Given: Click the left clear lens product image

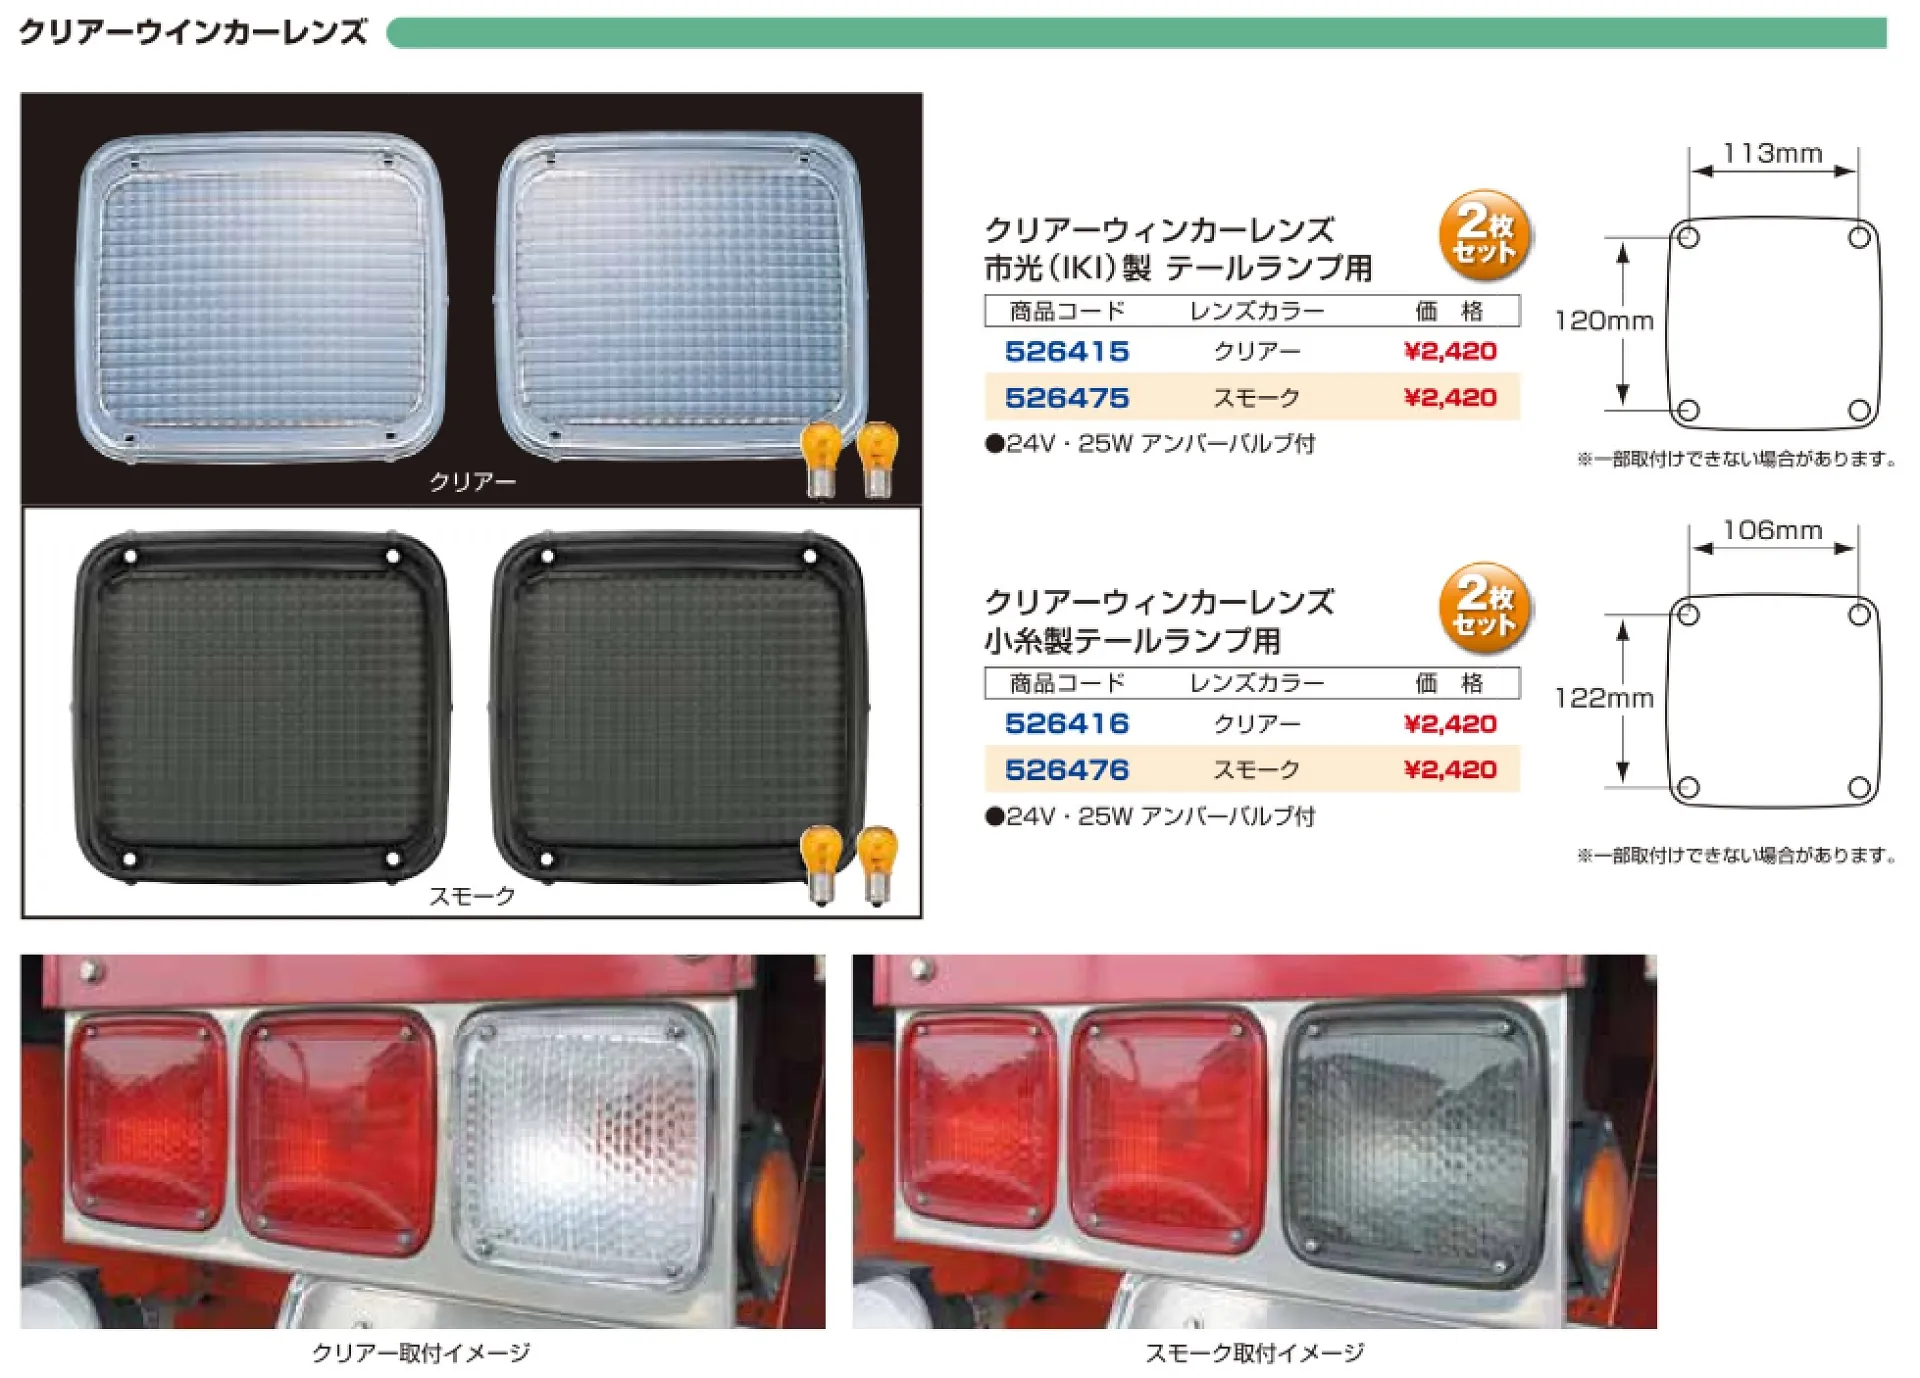Looking at the screenshot, I should point(261,298).
